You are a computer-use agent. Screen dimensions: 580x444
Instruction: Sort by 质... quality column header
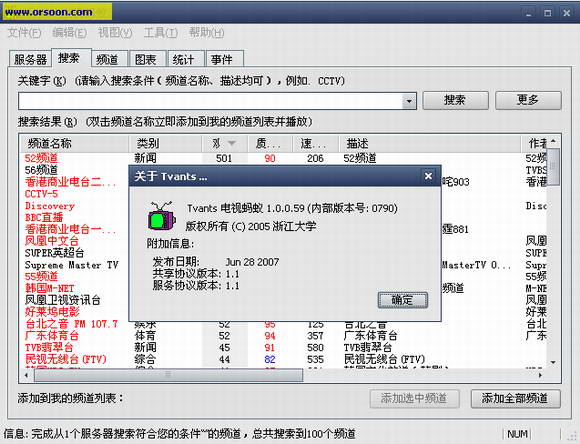[x=270, y=143]
